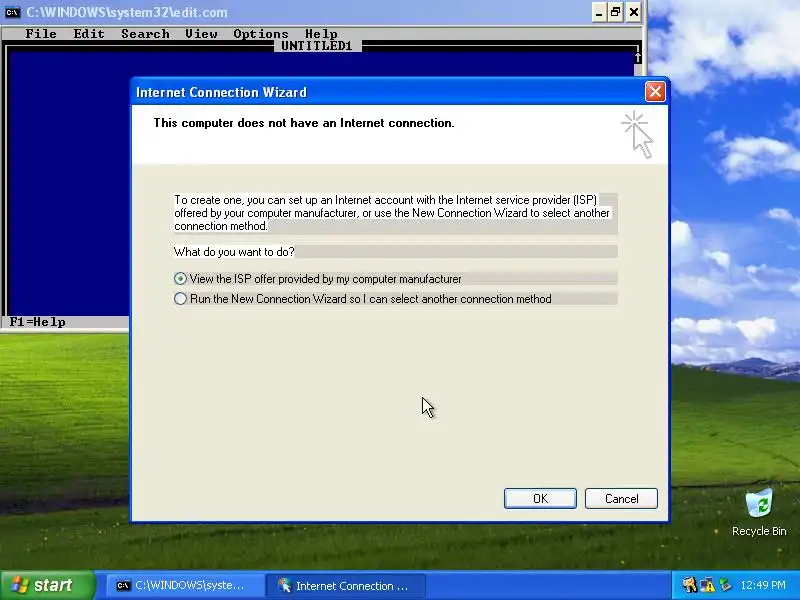Click OK in Internet Connection Wizard

540,498
